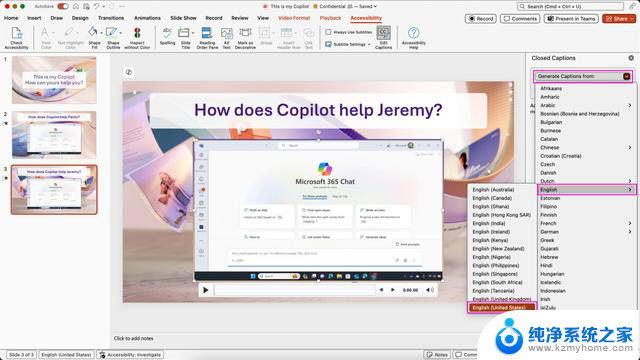
Task: Check the Always Use Subtitles box
Action: (x=328, y=32)
